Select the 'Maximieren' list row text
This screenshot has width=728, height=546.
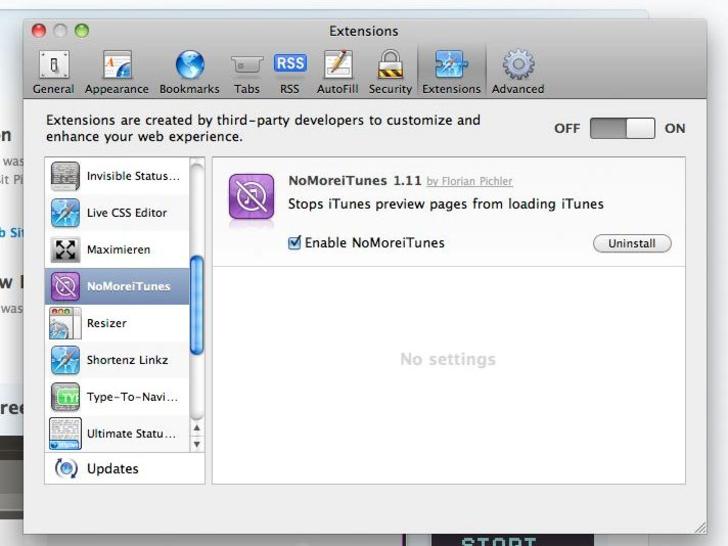pos(118,249)
